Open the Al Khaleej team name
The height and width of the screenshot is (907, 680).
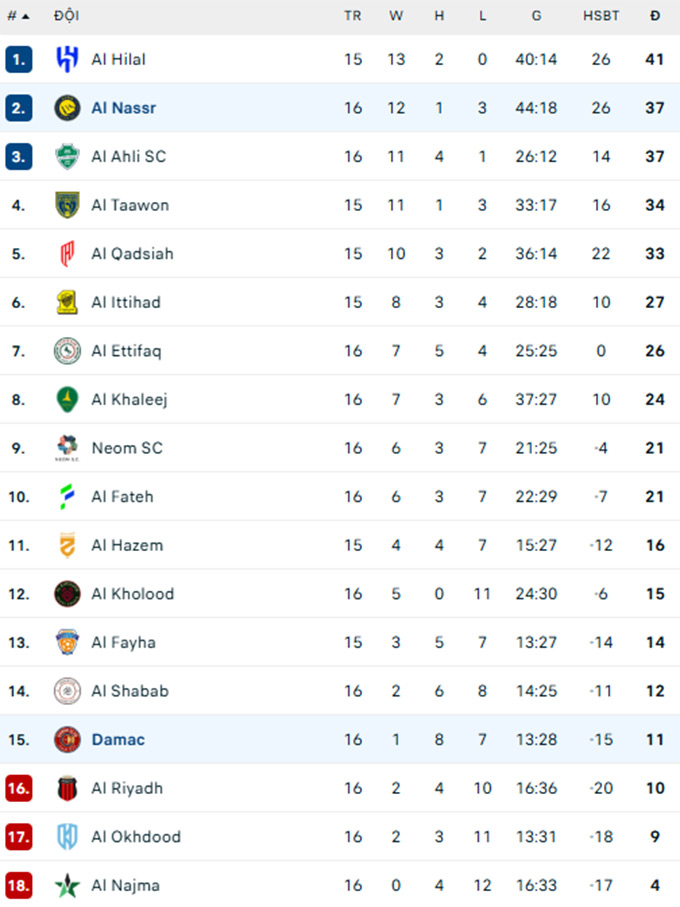coord(129,399)
